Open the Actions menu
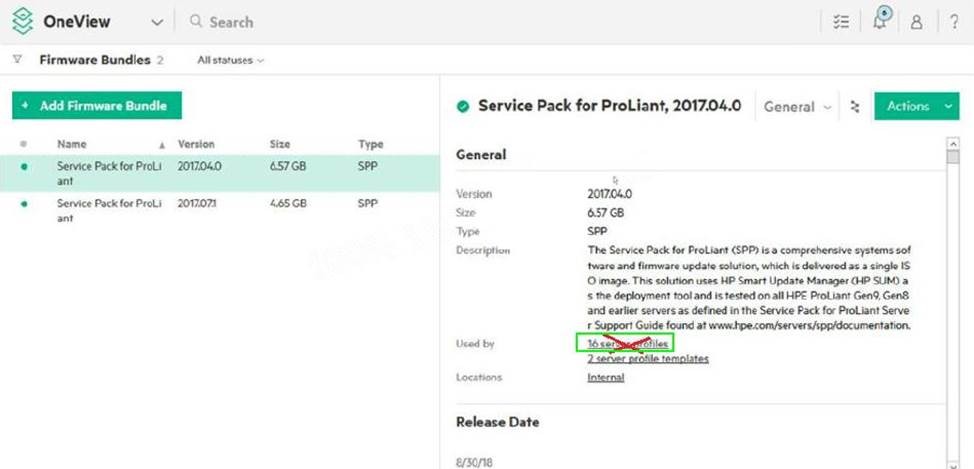 click(x=916, y=106)
